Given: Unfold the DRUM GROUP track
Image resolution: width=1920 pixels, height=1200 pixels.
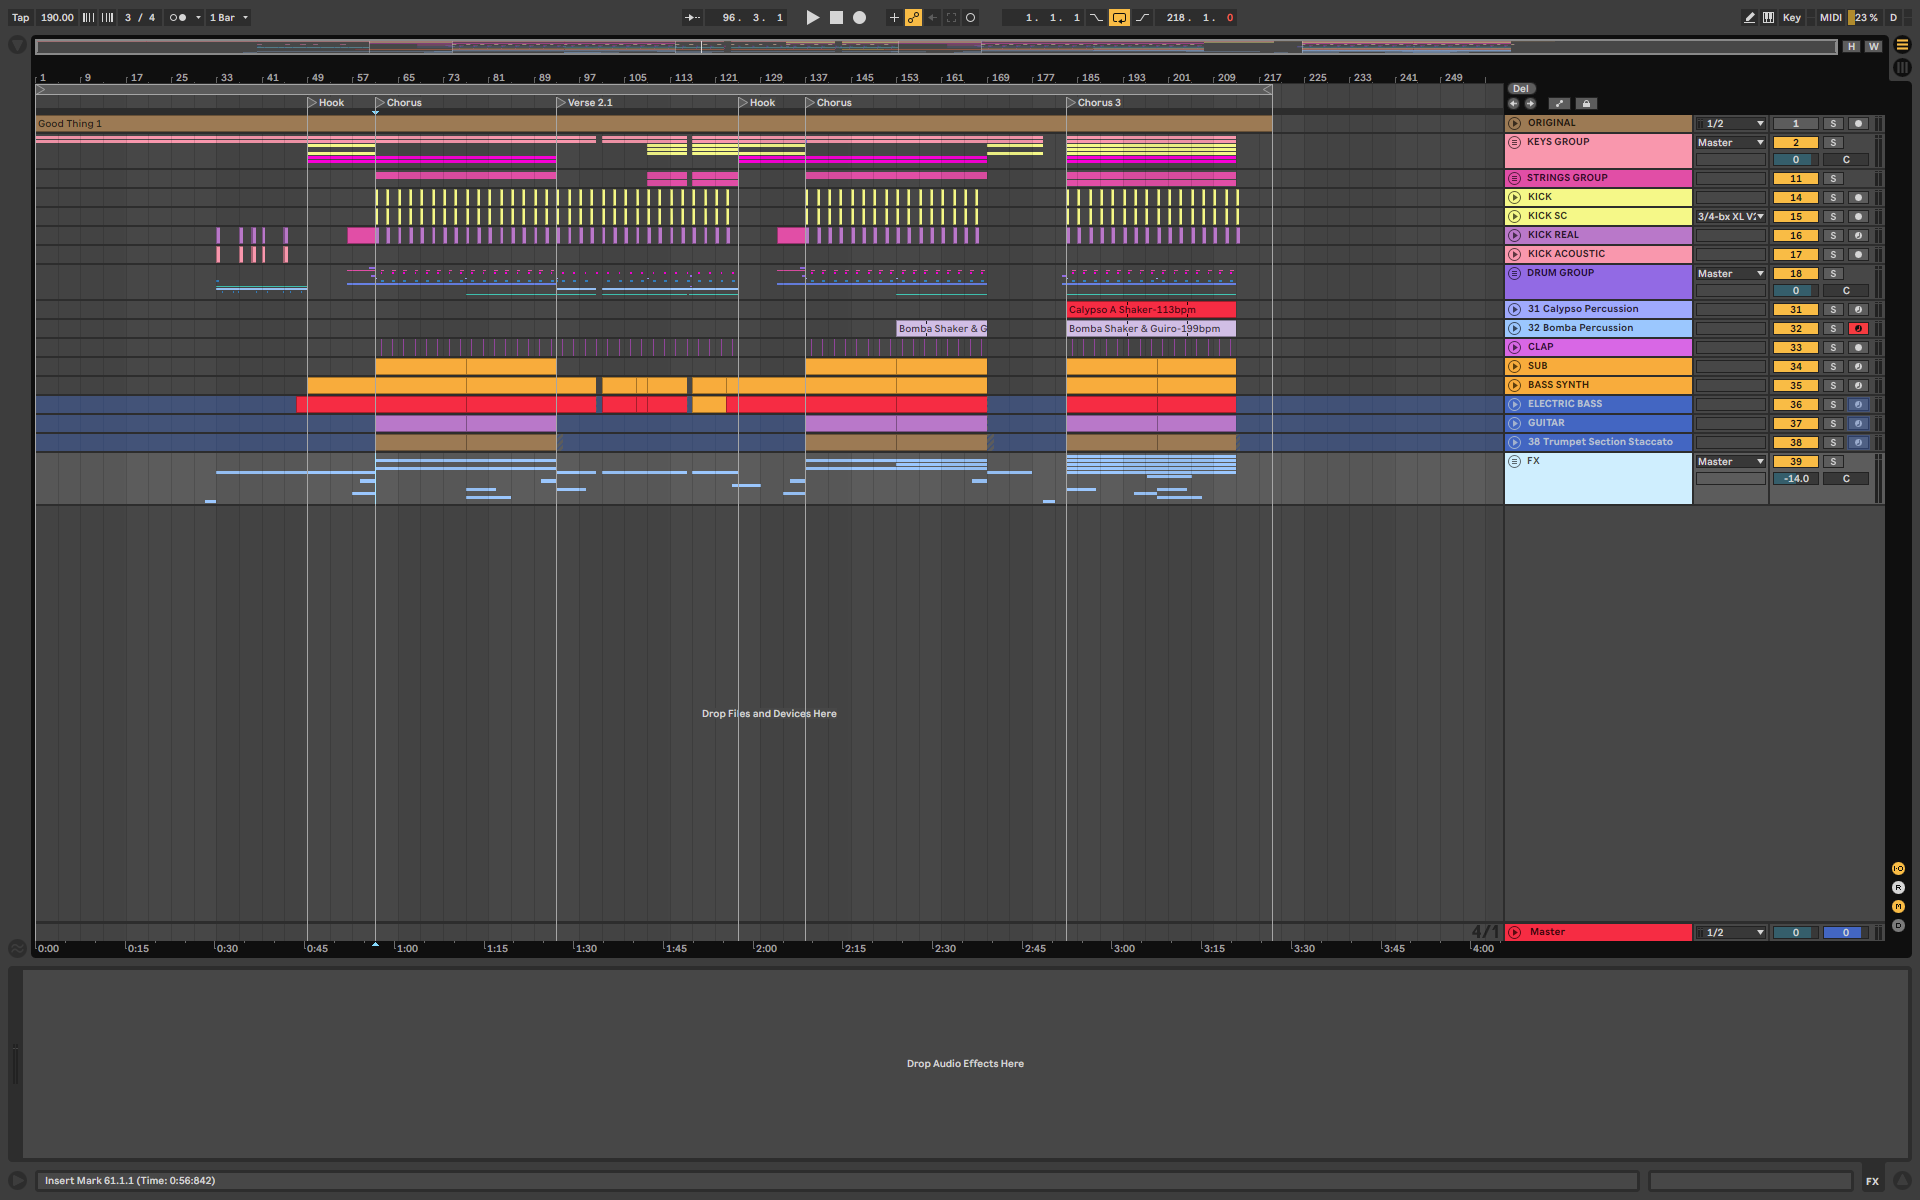Looking at the screenshot, I should click(1514, 273).
